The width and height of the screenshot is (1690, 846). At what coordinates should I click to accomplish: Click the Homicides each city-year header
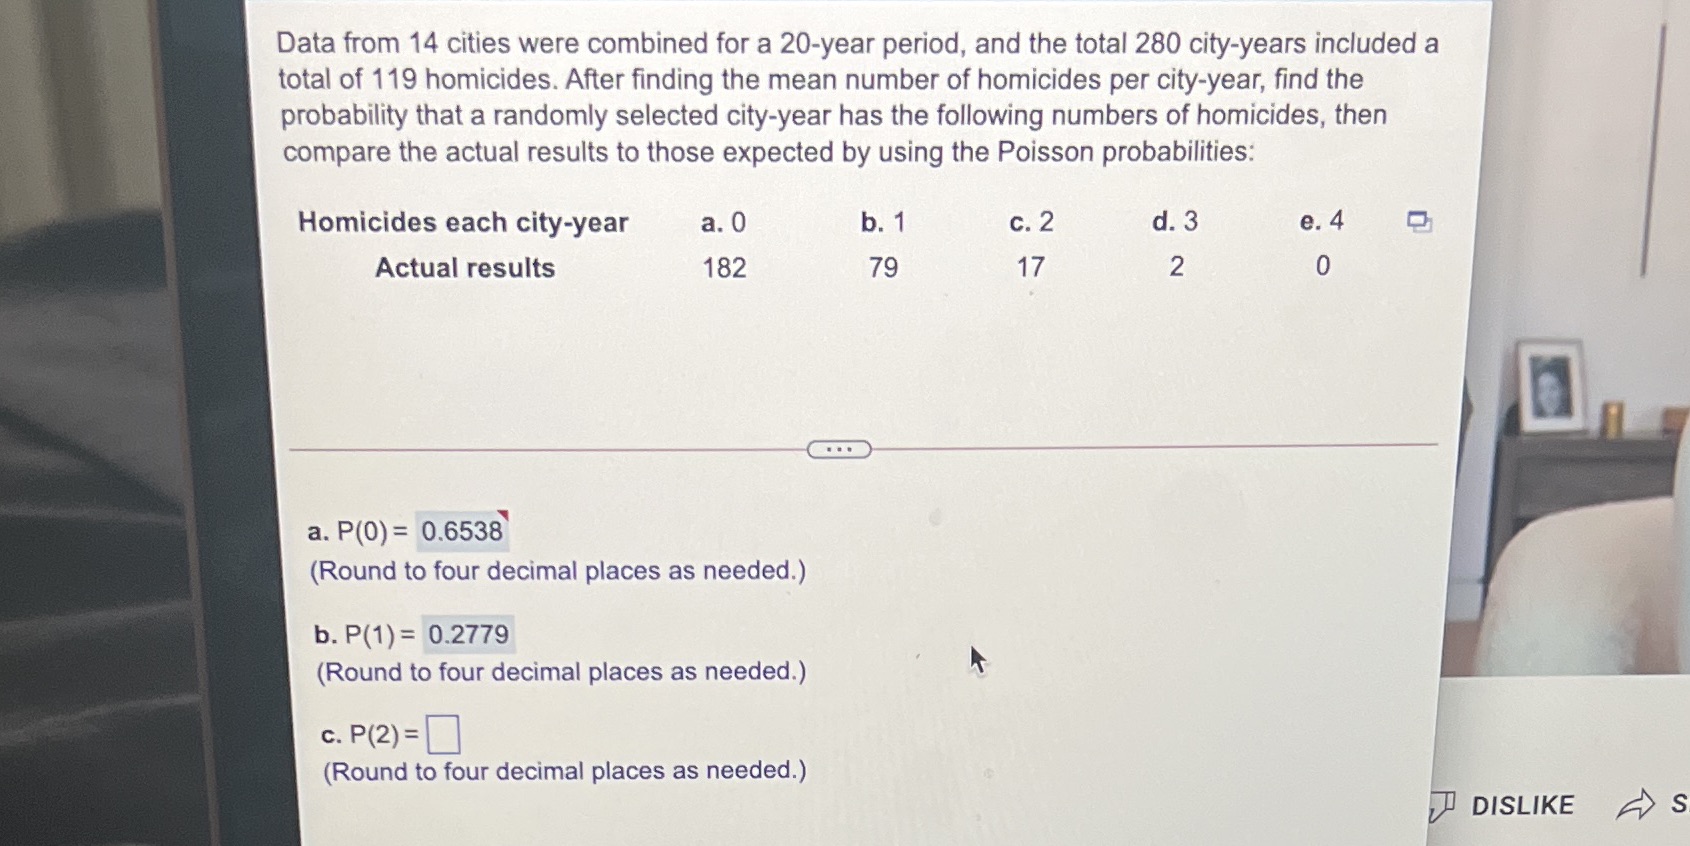pyautogui.click(x=463, y=222)
